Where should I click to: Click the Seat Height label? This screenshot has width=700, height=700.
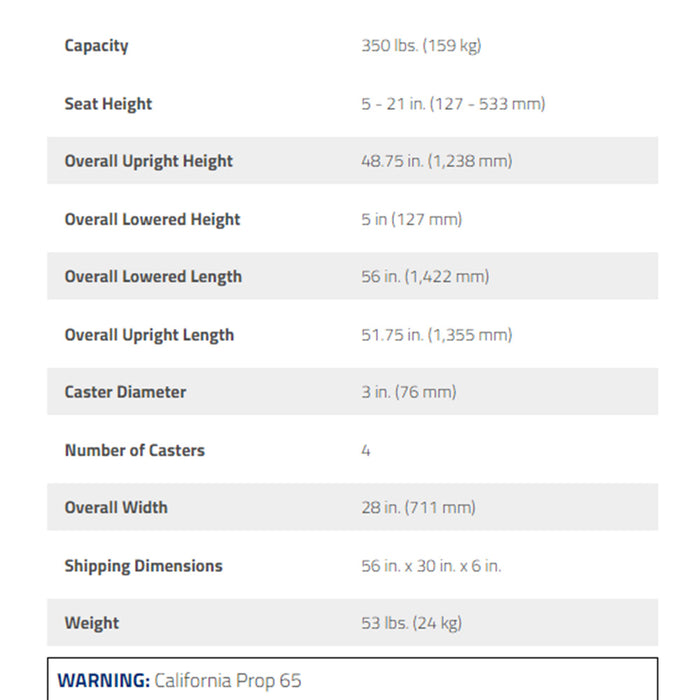[108, 104]
